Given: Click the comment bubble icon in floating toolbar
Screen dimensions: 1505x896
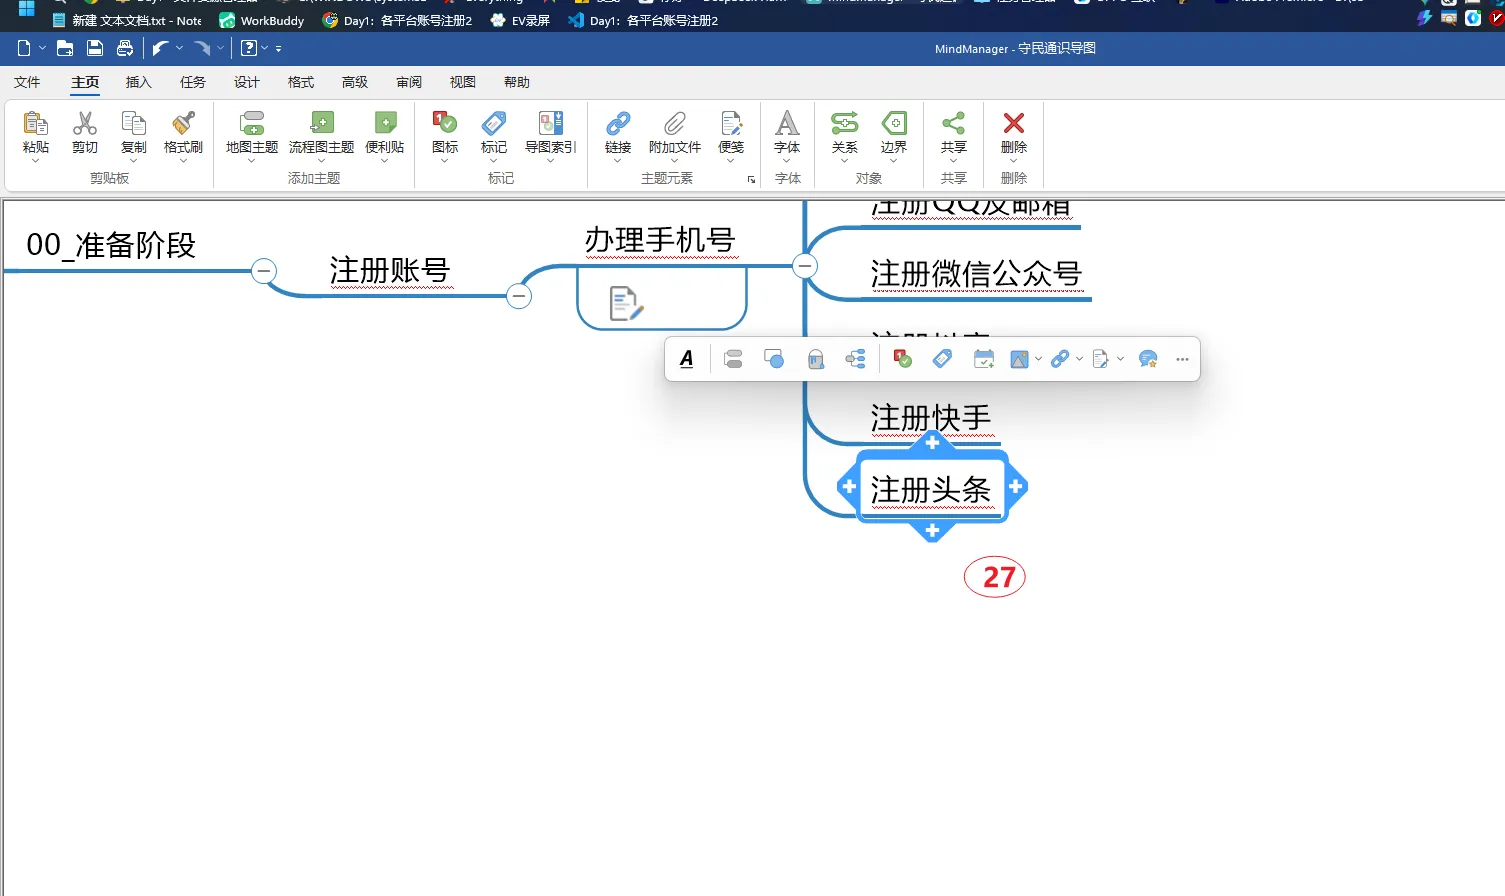Looking at the screenshot, I should point(1148,359).
